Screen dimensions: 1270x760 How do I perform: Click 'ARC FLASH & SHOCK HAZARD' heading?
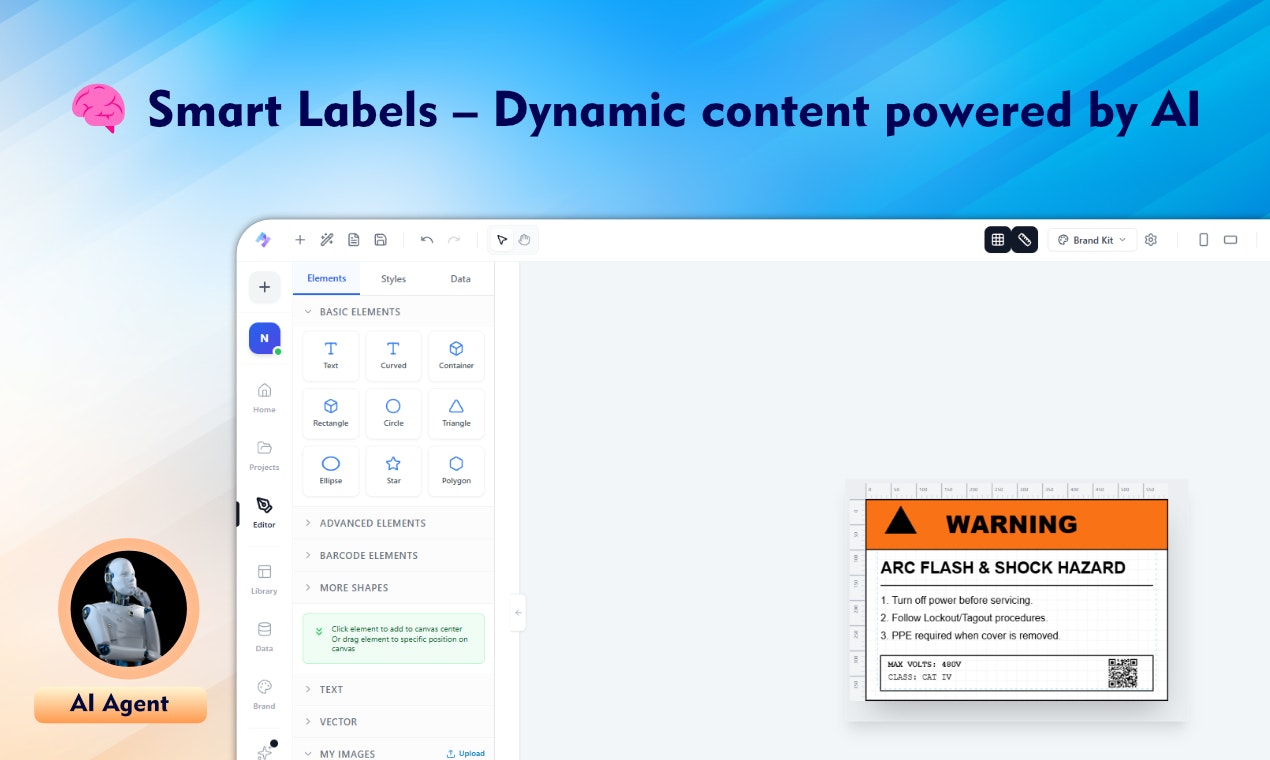point(1002,567)
